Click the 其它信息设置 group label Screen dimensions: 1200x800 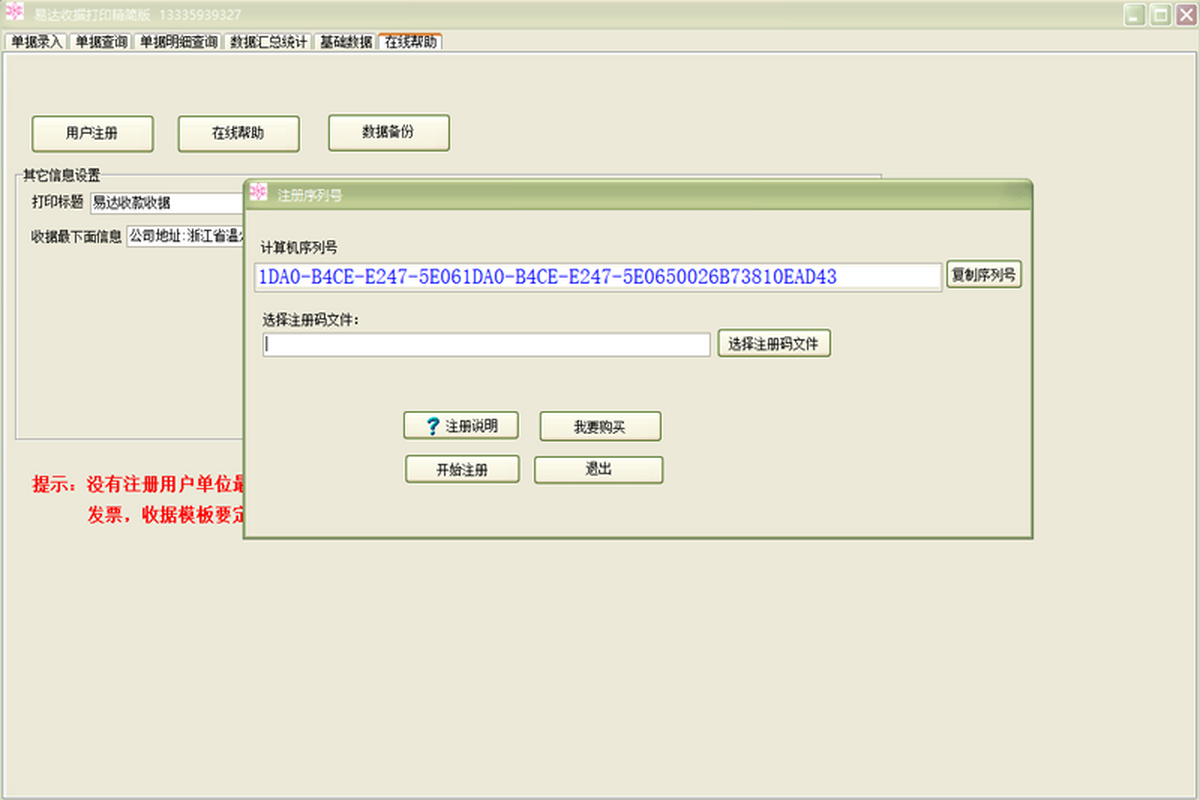pyautogui.click(x=62, y=175)
